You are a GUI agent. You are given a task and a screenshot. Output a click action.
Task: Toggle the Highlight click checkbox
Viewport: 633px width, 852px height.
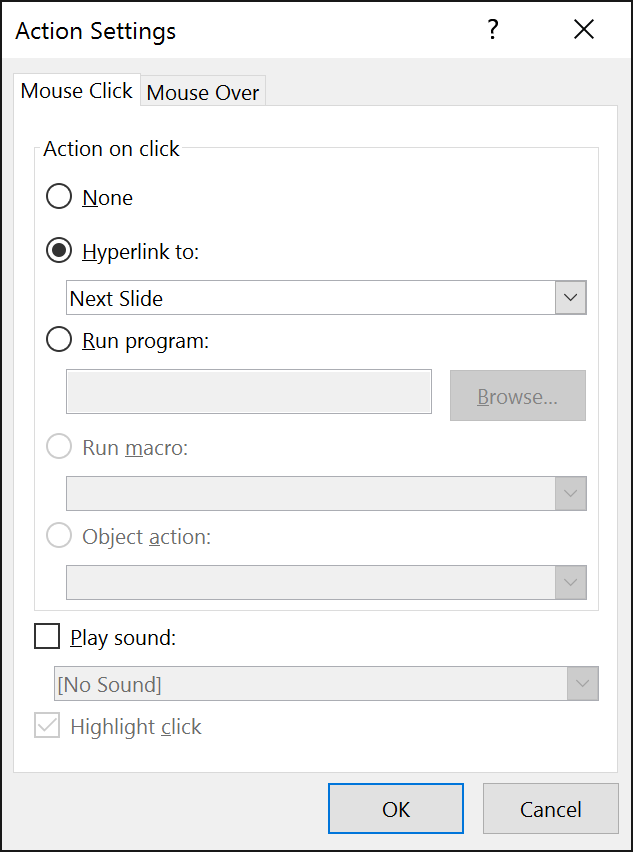pos(47,726)
